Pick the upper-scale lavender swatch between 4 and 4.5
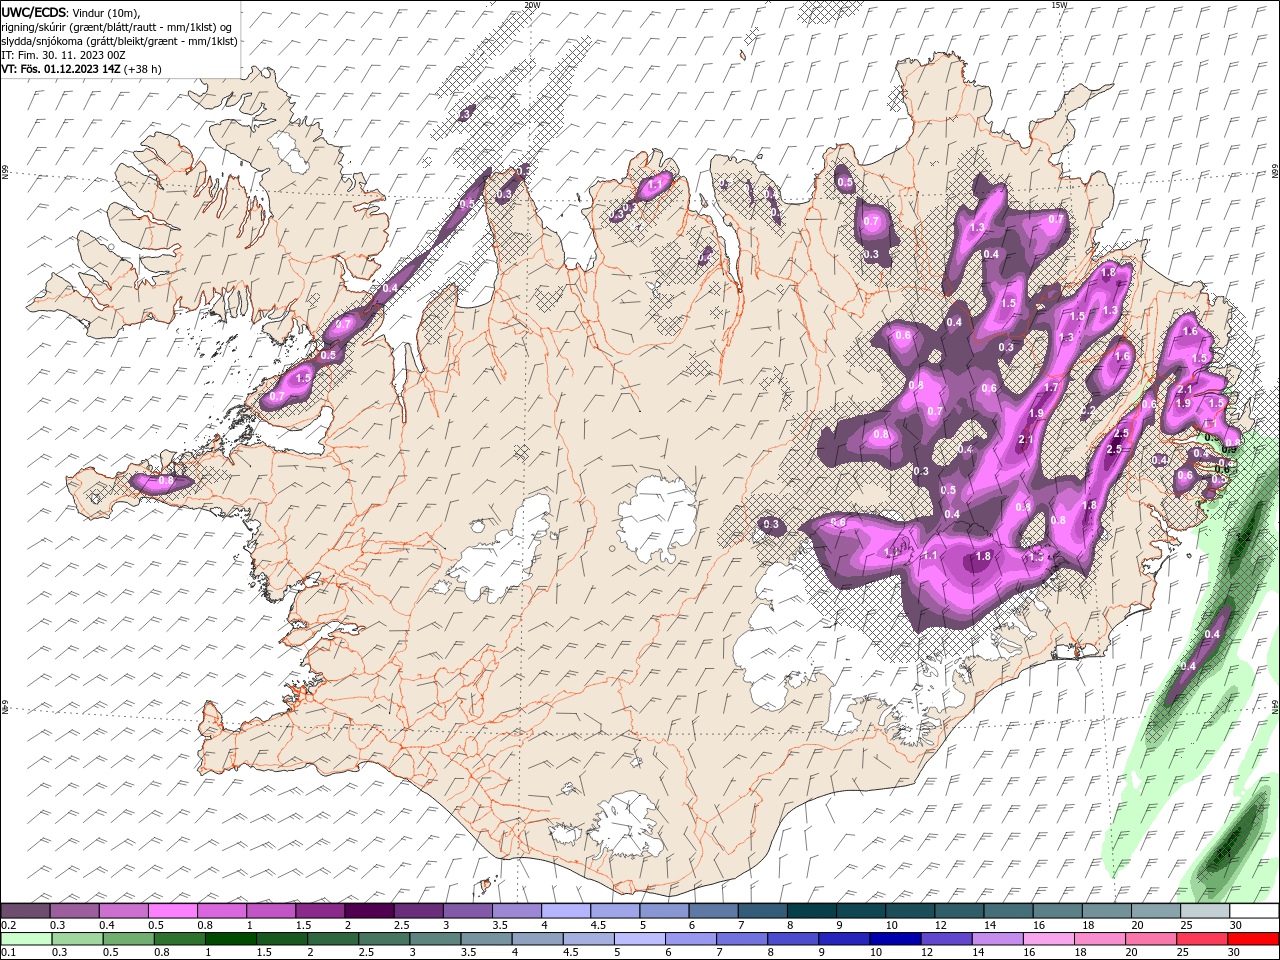This screenshot has width=1280, height=960. pyautogui.click(x=566, y=911)
